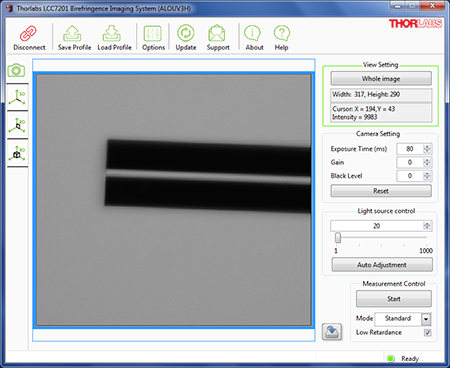This screenshot has height=368, width=450.
Task: Toggle the Low Retardance checkbox
Action: [x=427, y=332]
